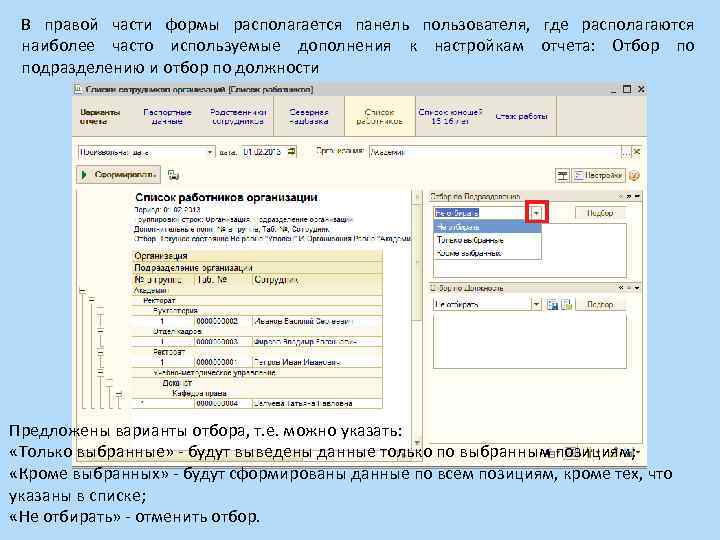720x540 pixels.
Task: Select the Петров Иван Иванович employee cell
Action: click(x=317, y=362)
